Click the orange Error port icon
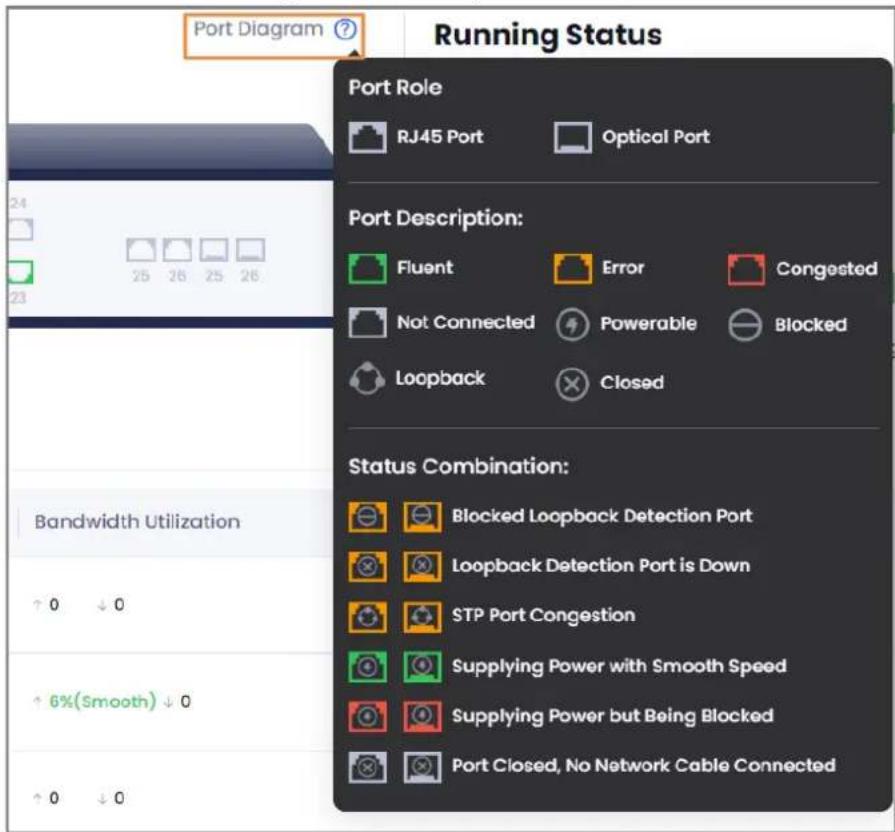The image size is (895, 832). pyautogui.click(x=573, y=269)
